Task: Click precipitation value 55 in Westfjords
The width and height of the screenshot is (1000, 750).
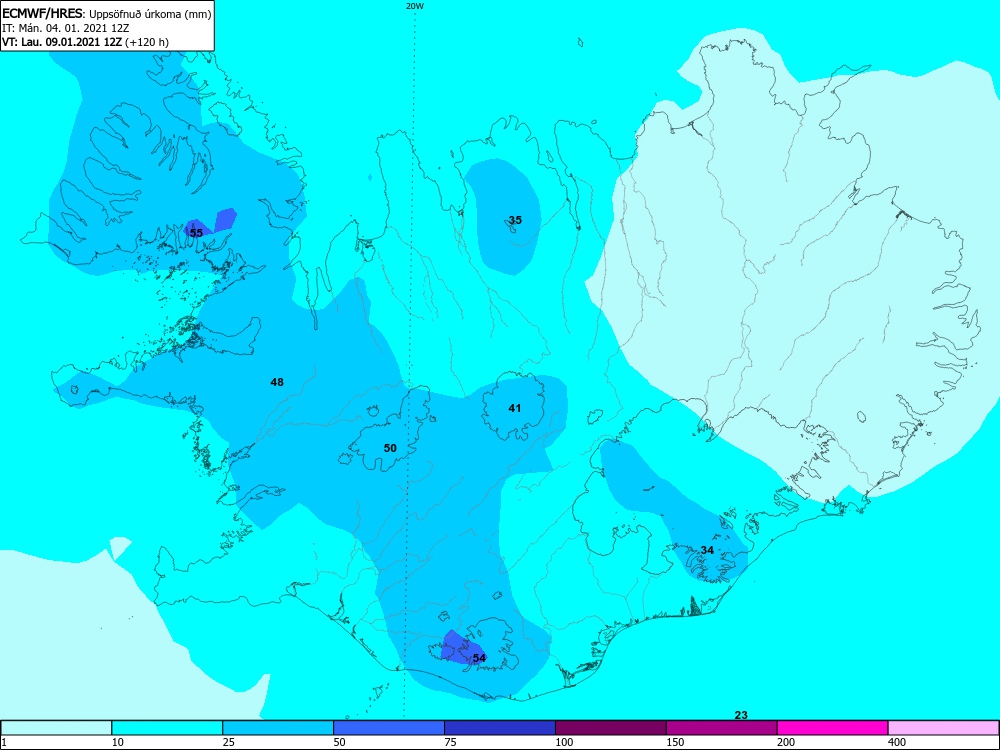Action: tap(196, 233)
